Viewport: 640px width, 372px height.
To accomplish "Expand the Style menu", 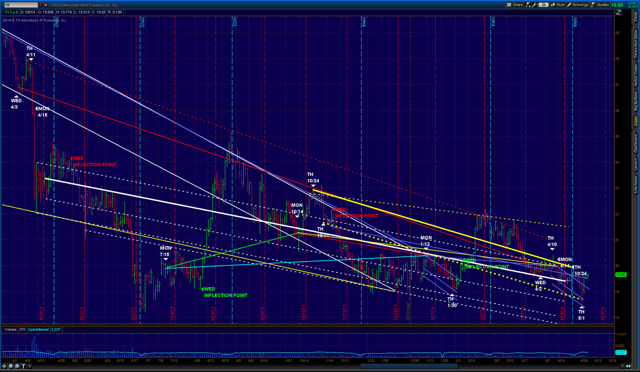I will [x=557, y=5].
